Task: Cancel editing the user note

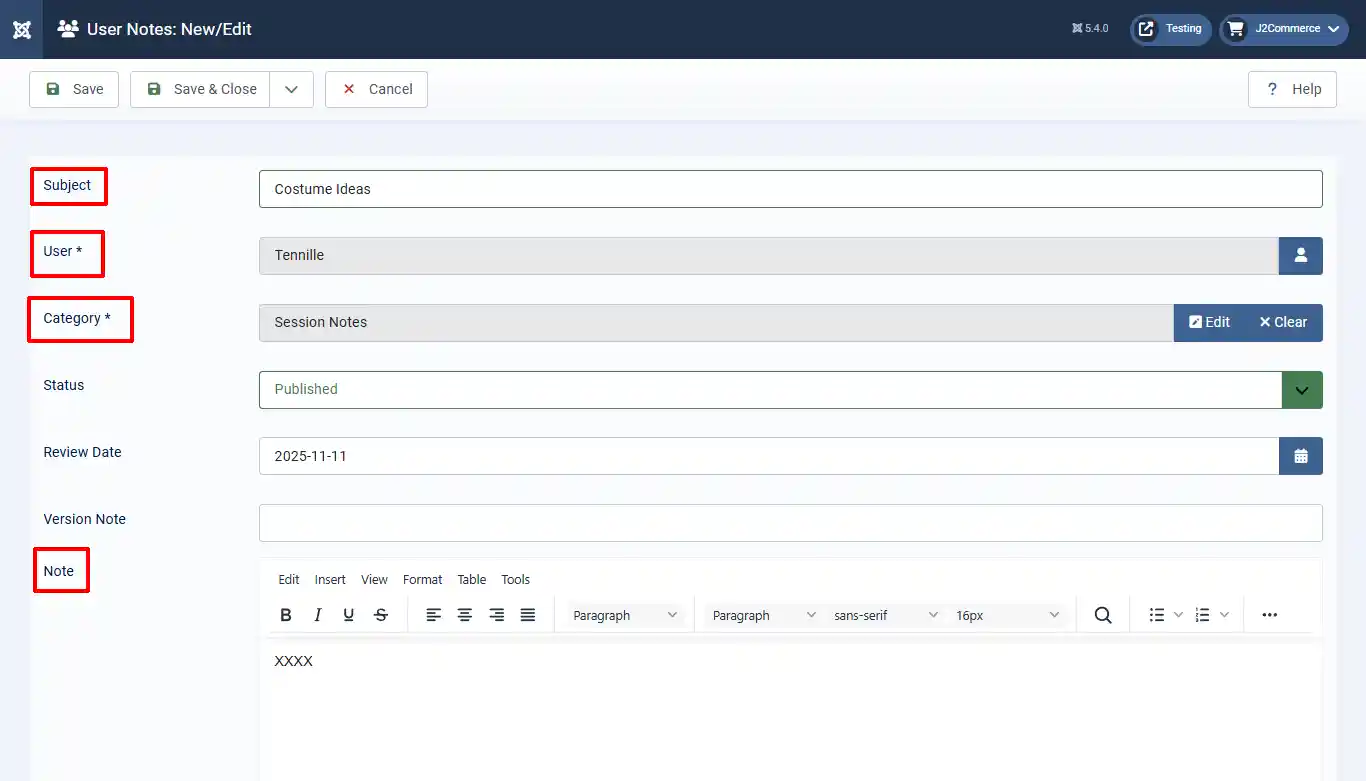Action: pyautogui.click(x=376, y=89)
